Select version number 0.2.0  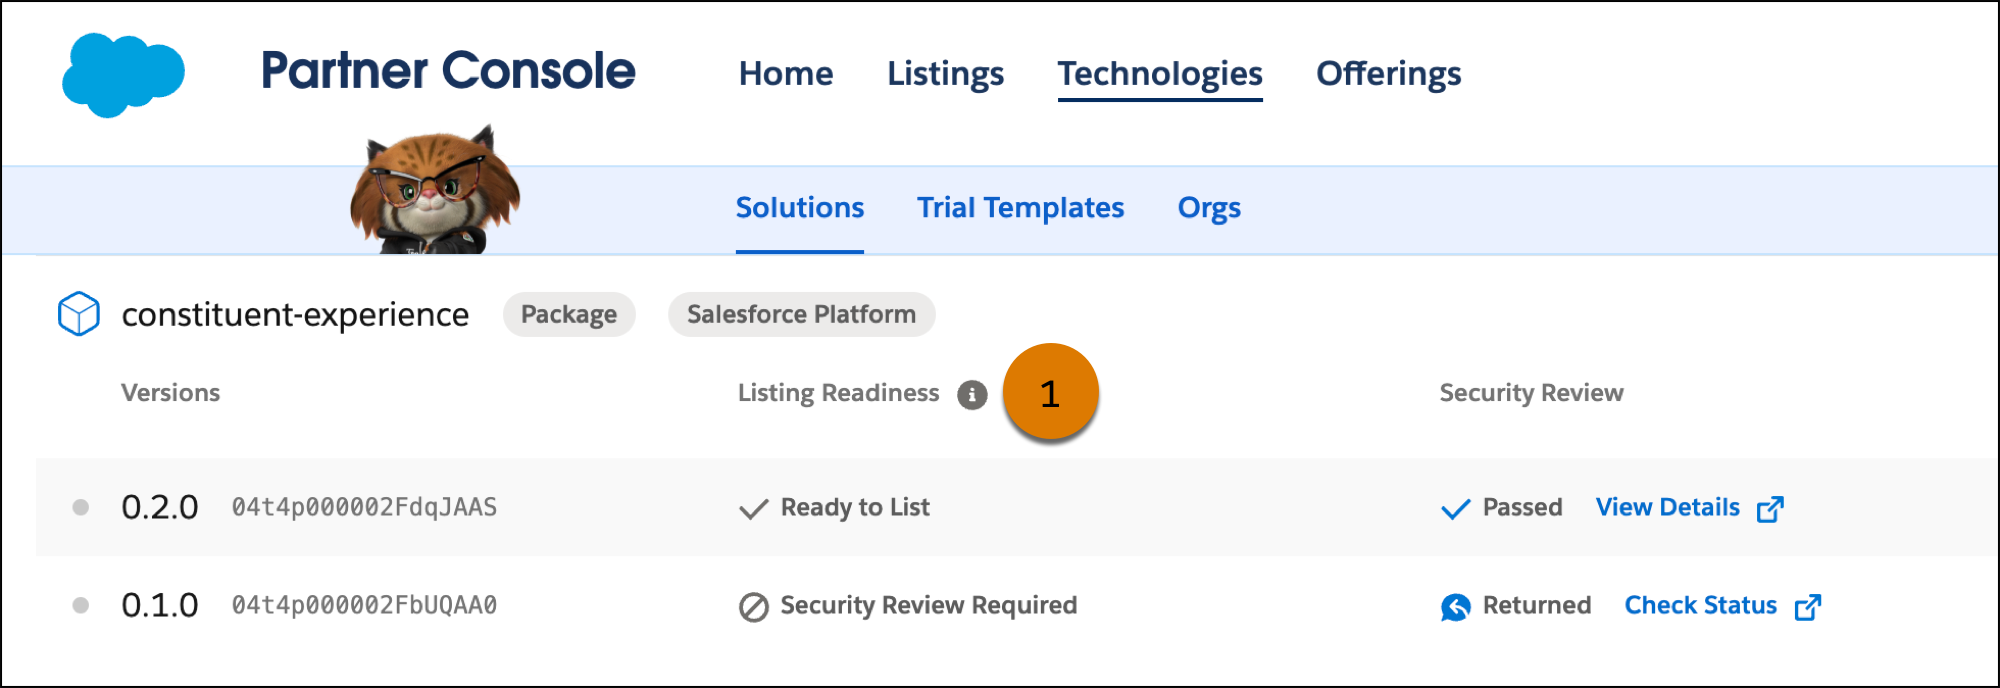tap(160, 508)
